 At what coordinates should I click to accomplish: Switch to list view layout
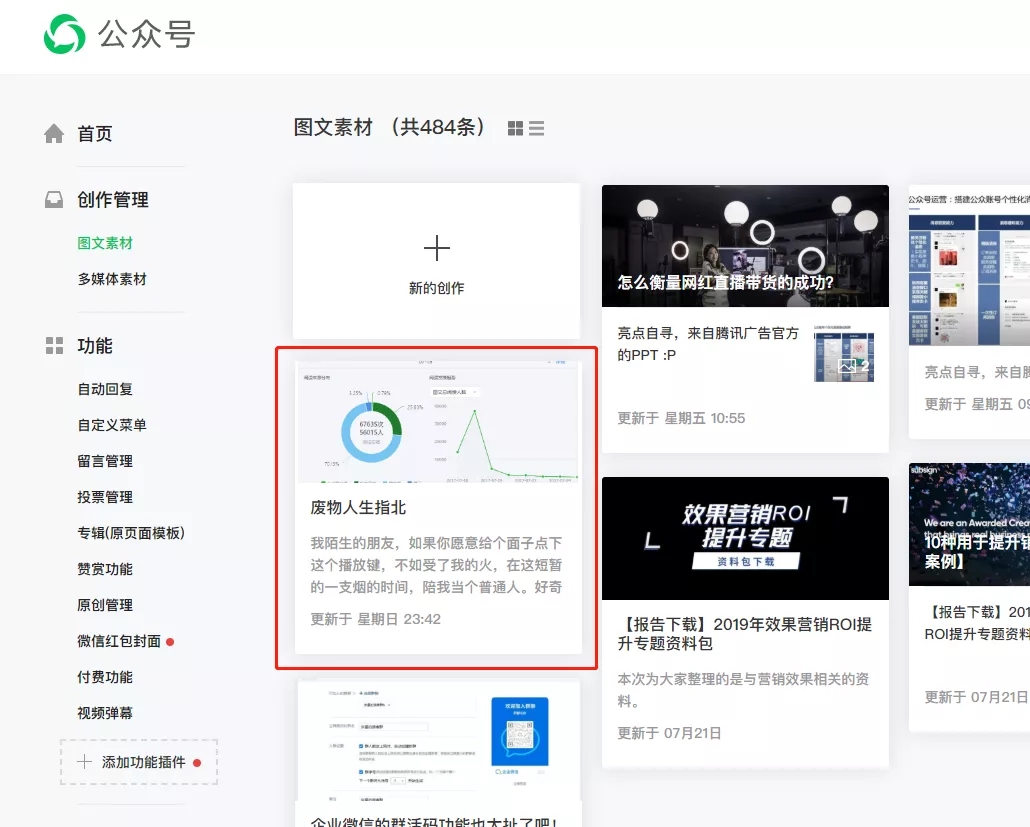pos(537,128)
